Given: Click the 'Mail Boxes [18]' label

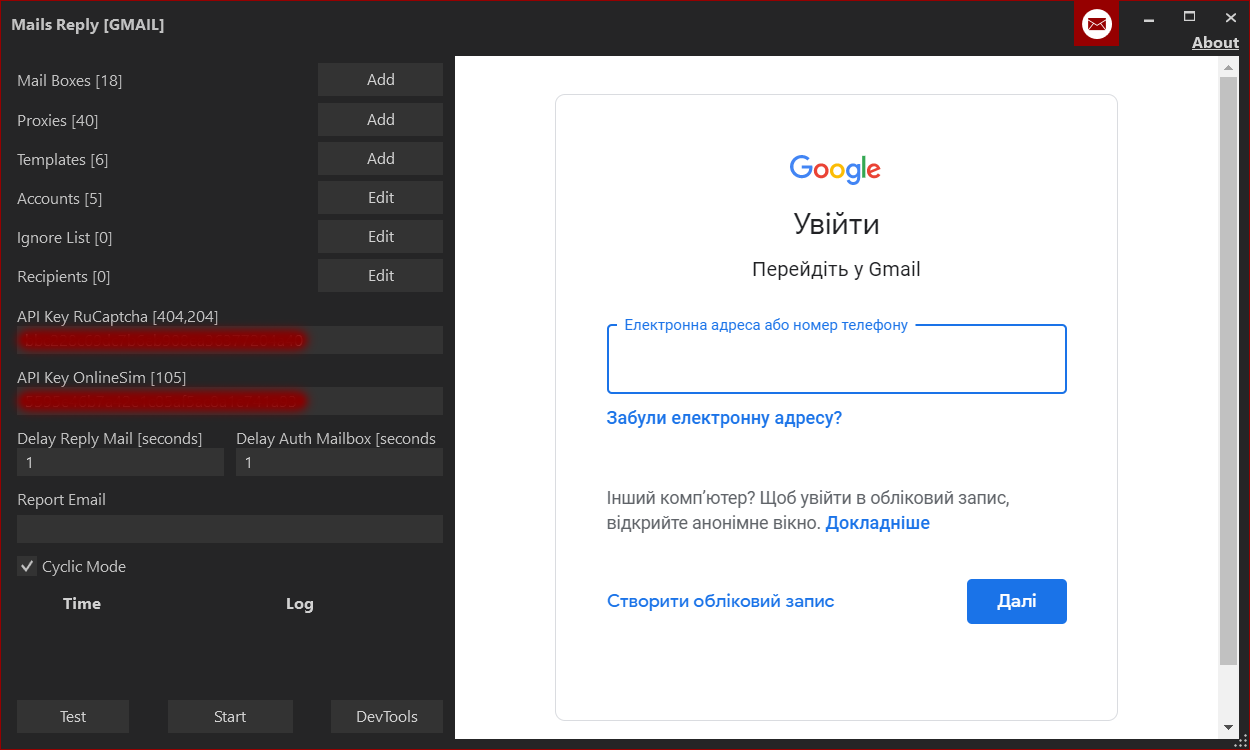Looking at the screenshot, I should 70,80.
